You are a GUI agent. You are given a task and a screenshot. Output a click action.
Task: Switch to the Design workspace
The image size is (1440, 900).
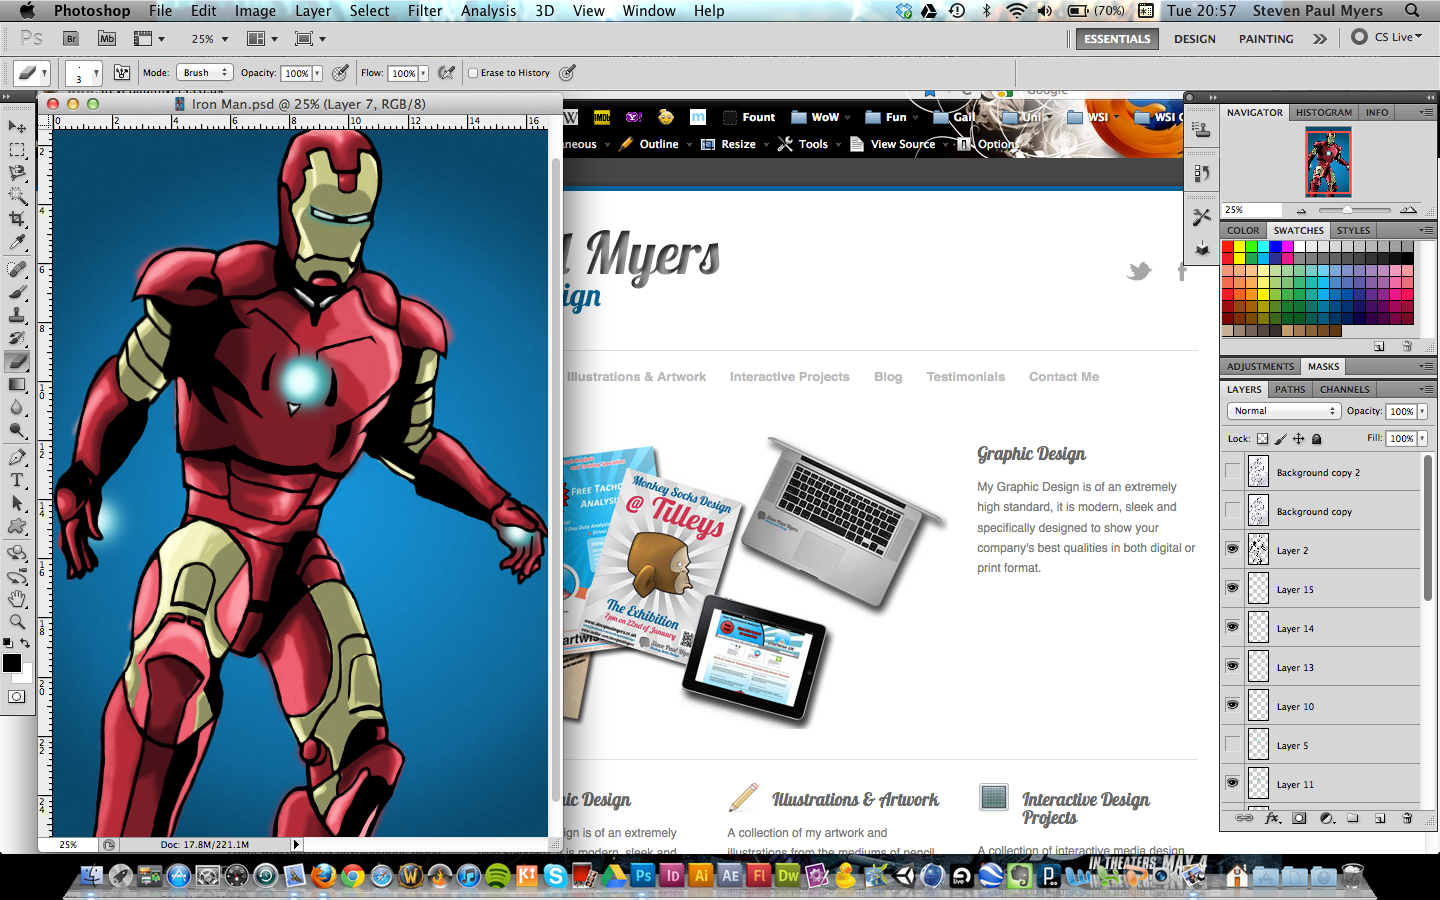[1195, 39]
